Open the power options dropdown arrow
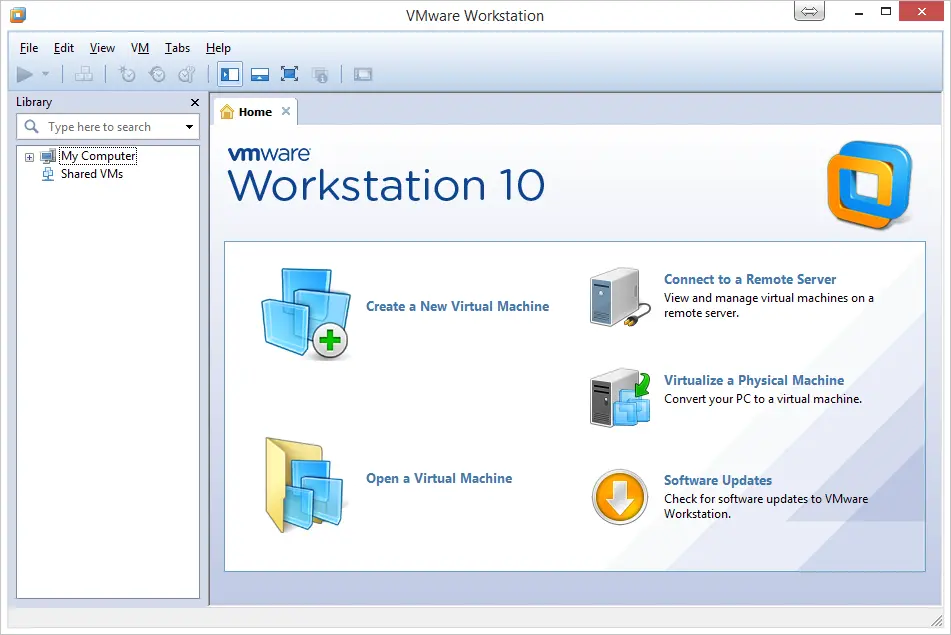 point(45,75)
